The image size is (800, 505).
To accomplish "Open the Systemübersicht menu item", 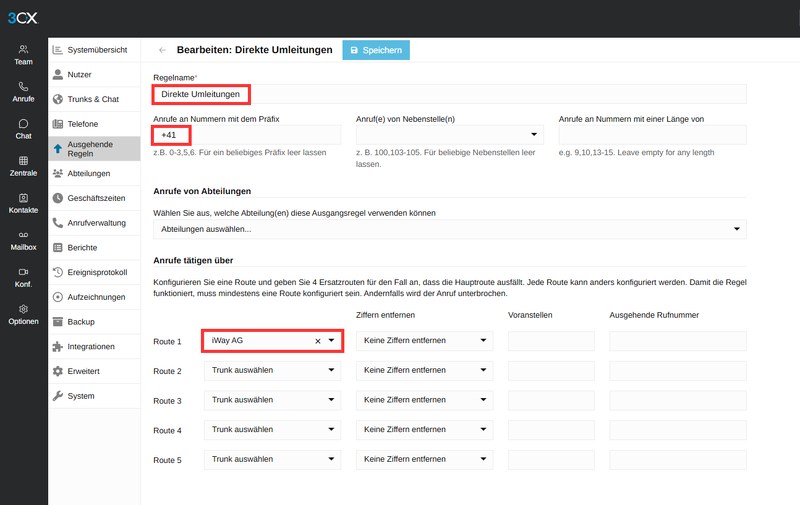I will 94,50.
